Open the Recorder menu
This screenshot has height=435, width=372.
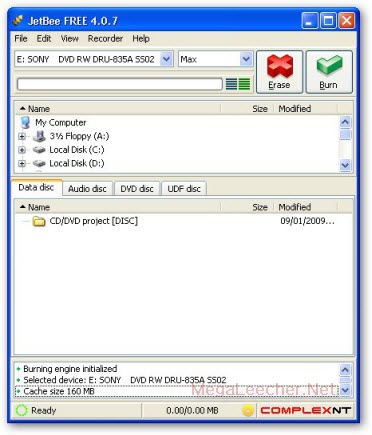click(105, 39)
